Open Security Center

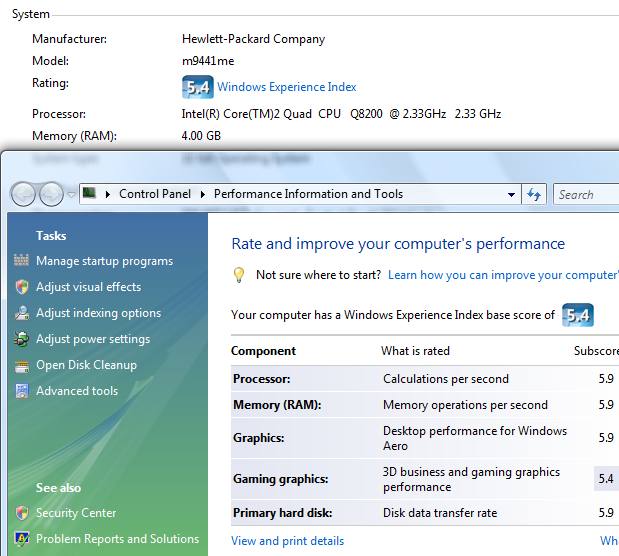[76, 513]
